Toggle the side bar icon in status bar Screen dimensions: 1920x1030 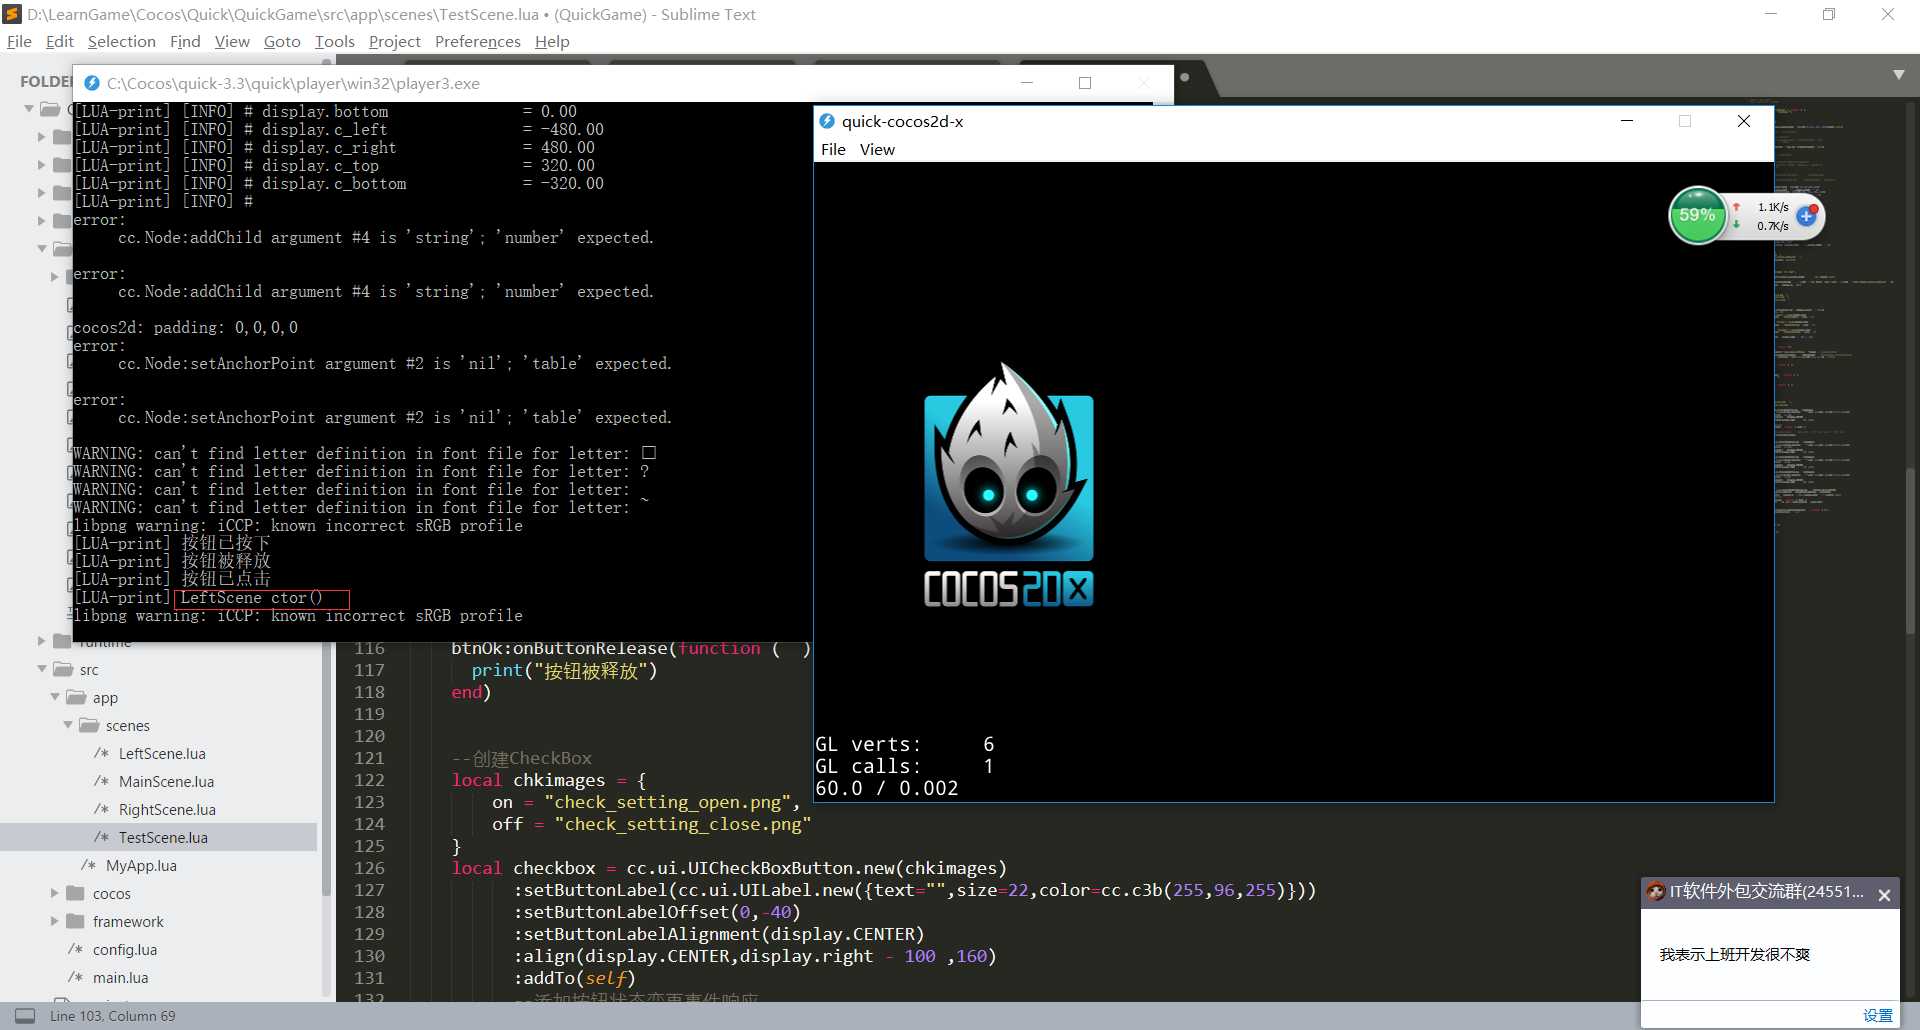pyautogui.click(x=25, y=1015)
